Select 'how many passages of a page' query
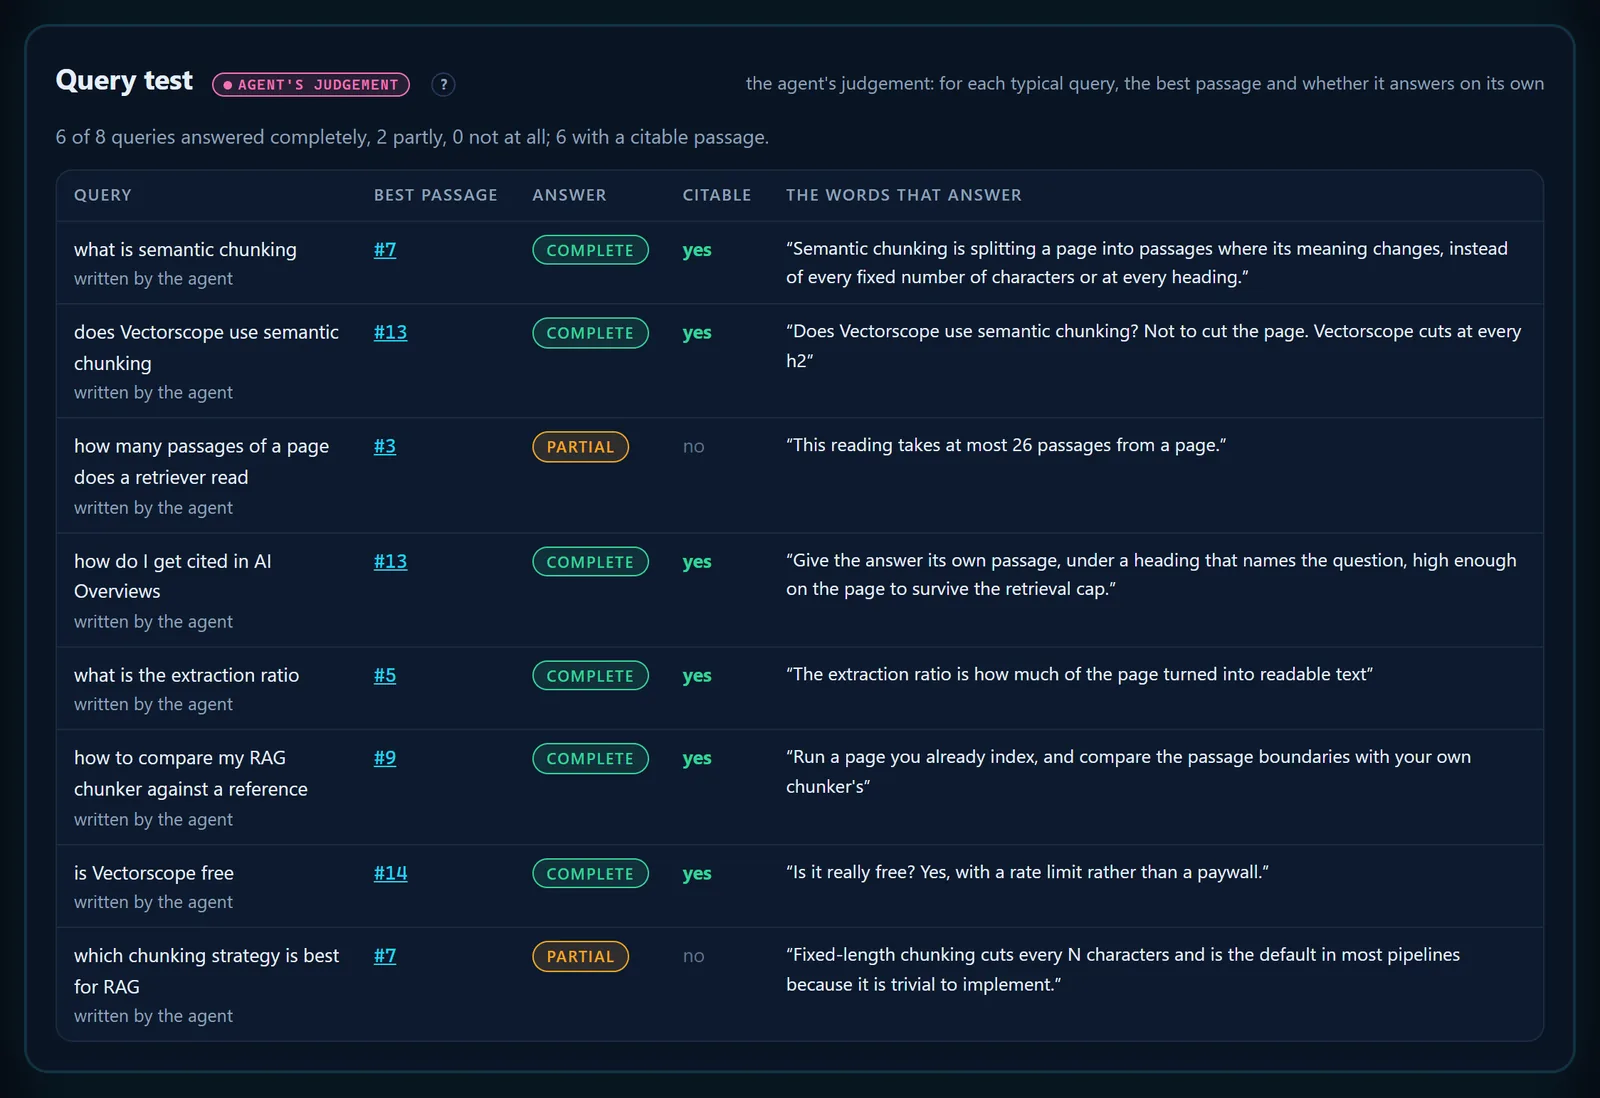 [201, 461]
